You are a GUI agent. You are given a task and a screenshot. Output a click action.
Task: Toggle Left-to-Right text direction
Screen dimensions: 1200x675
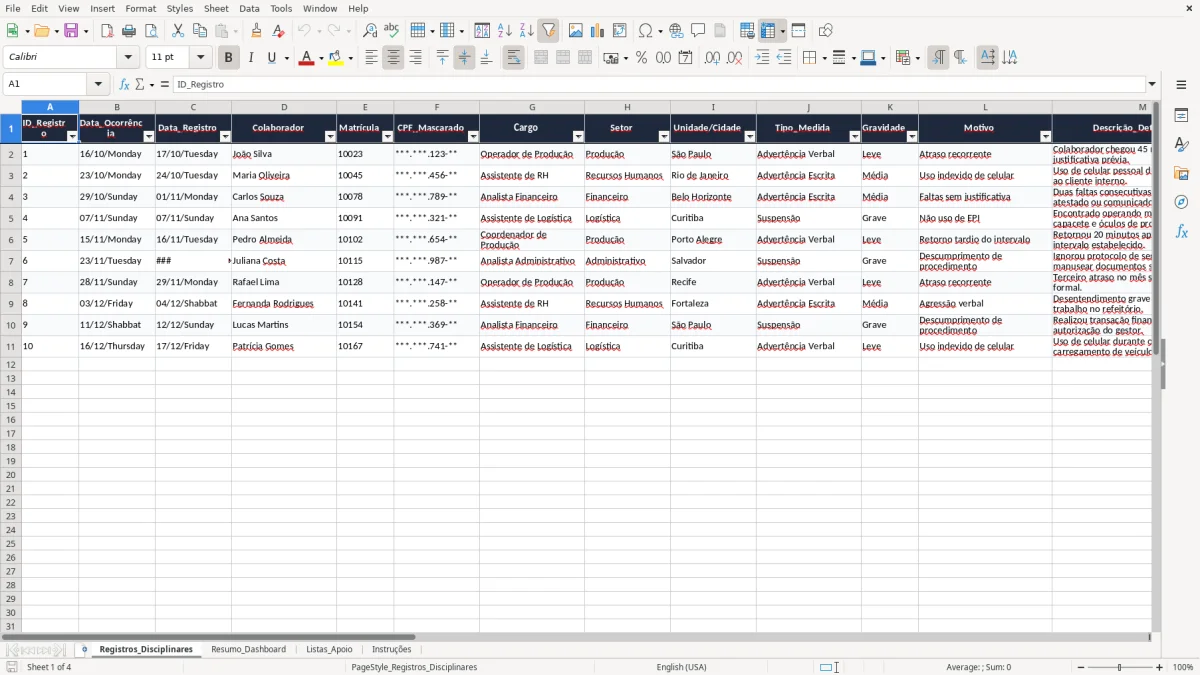[938, 58]
